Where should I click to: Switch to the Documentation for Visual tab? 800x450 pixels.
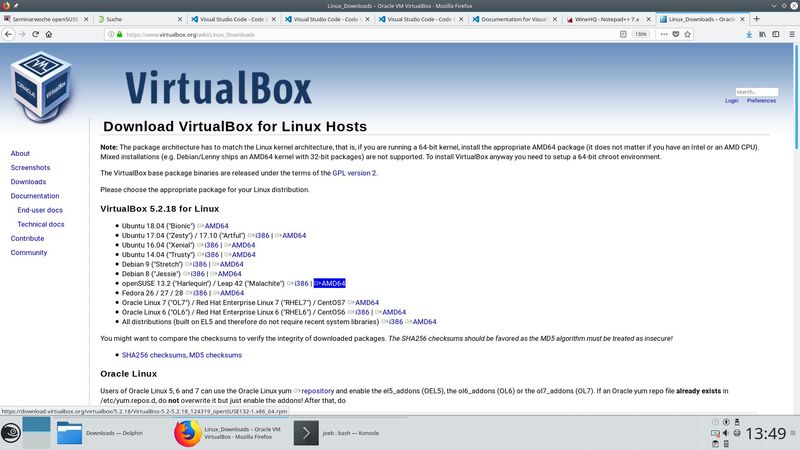[x=514, y=19]
